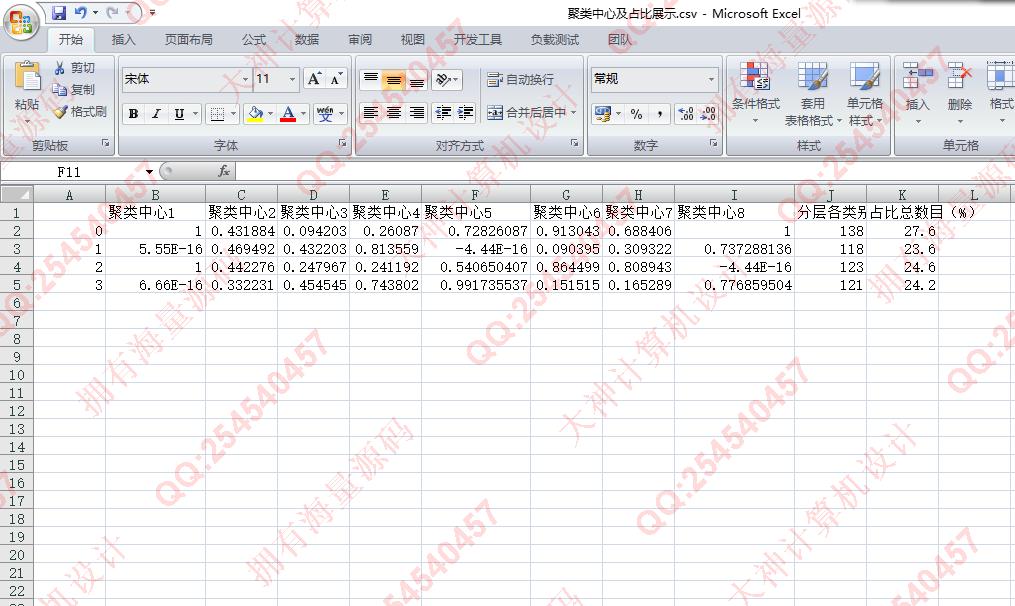This screenshot has width=1015, height=606.
Task: Open number format 常规 dropdown
Action: tap(711, 79)
